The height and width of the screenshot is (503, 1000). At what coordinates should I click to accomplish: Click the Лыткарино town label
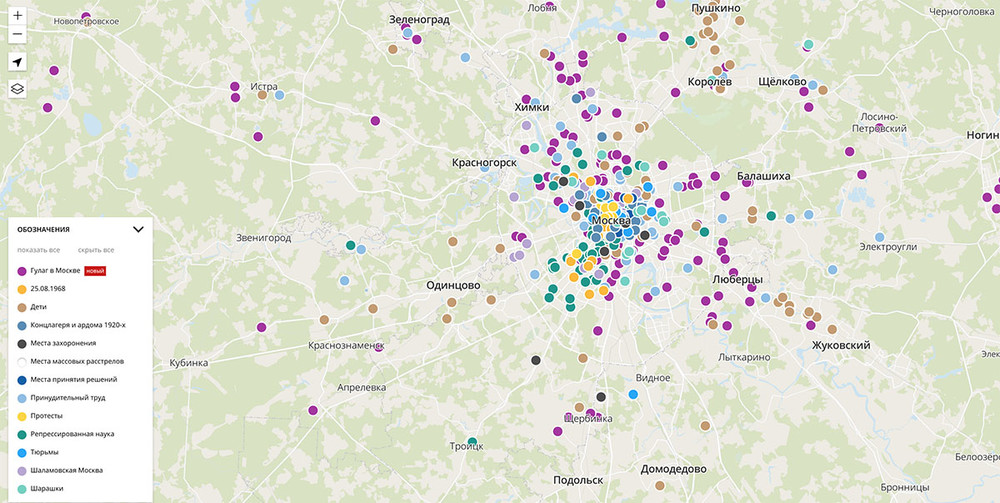click(744, 358)
